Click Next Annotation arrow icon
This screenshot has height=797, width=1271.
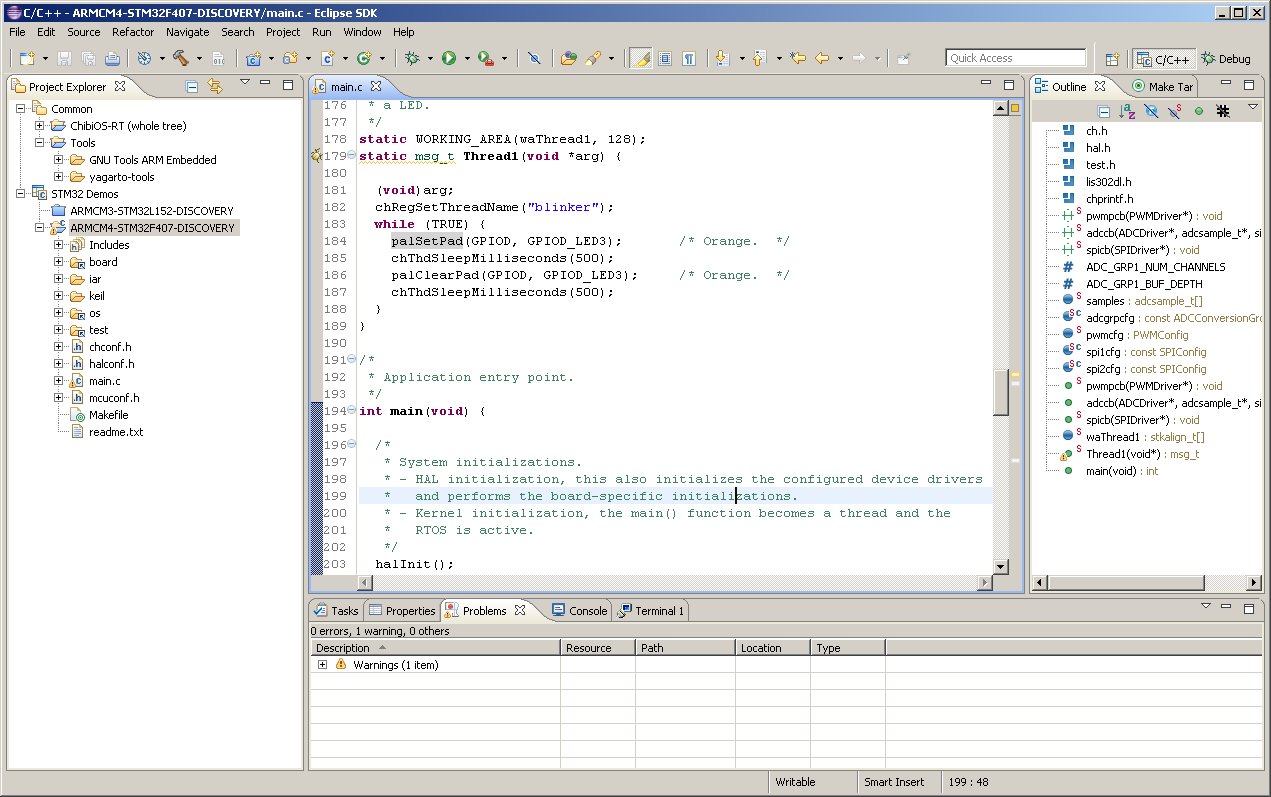722,58
